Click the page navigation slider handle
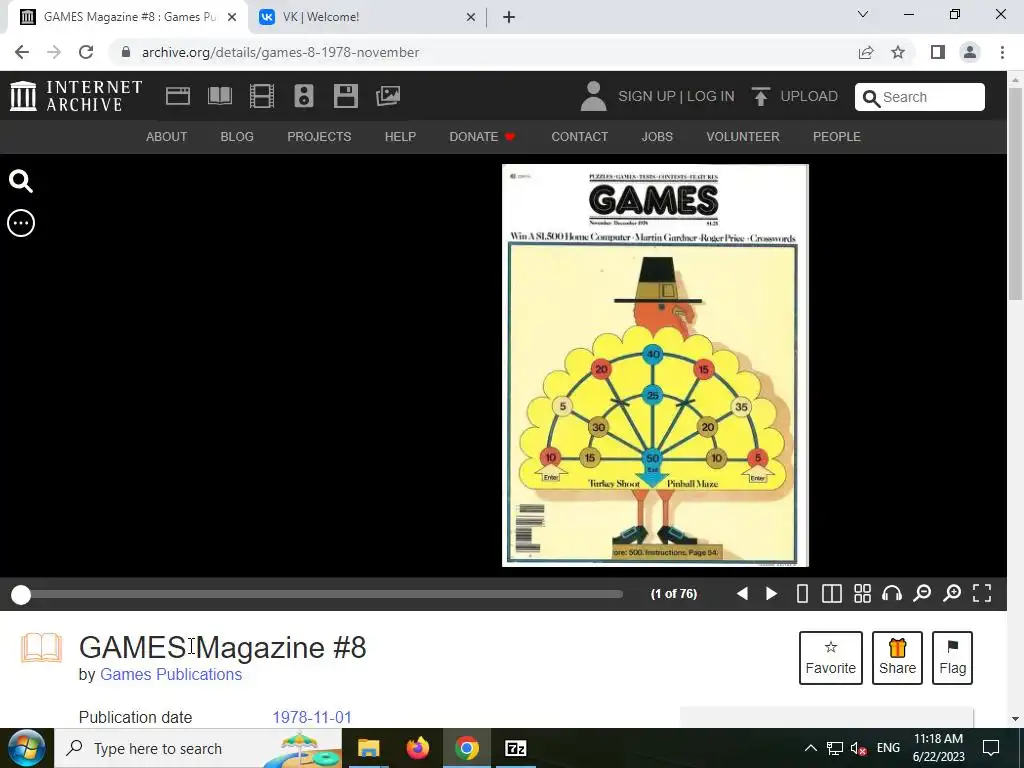 coord(21,595)
